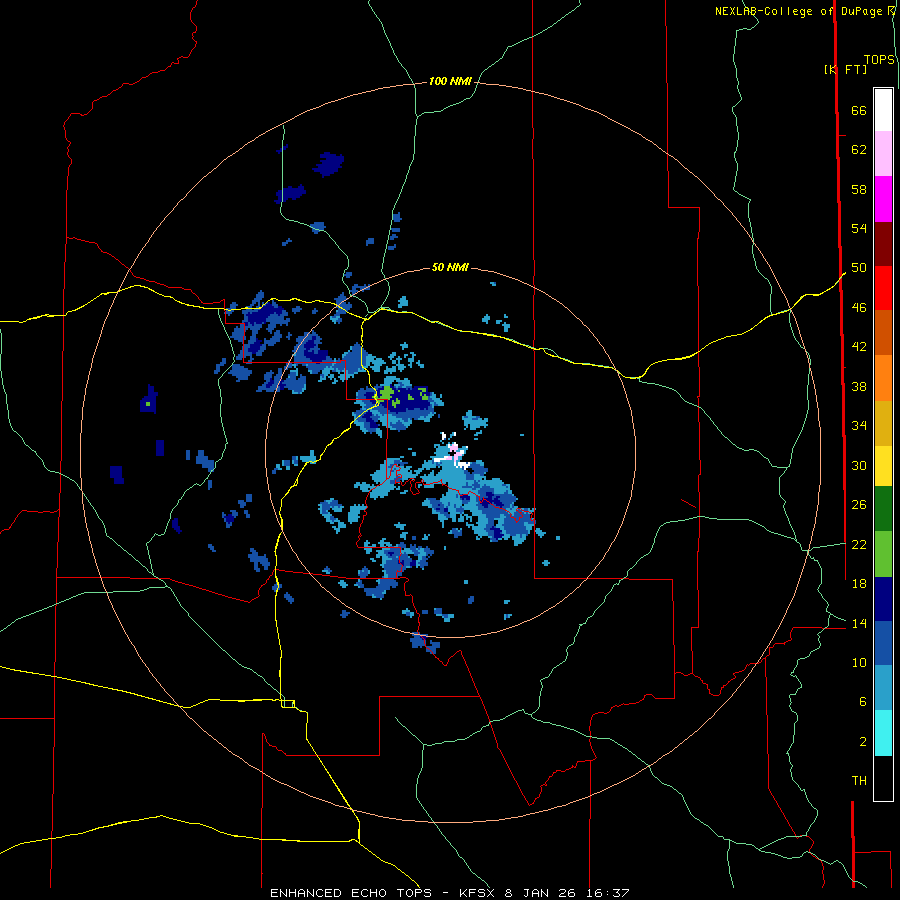
Task: Click the '46' legend value
Action: [859, 308]
